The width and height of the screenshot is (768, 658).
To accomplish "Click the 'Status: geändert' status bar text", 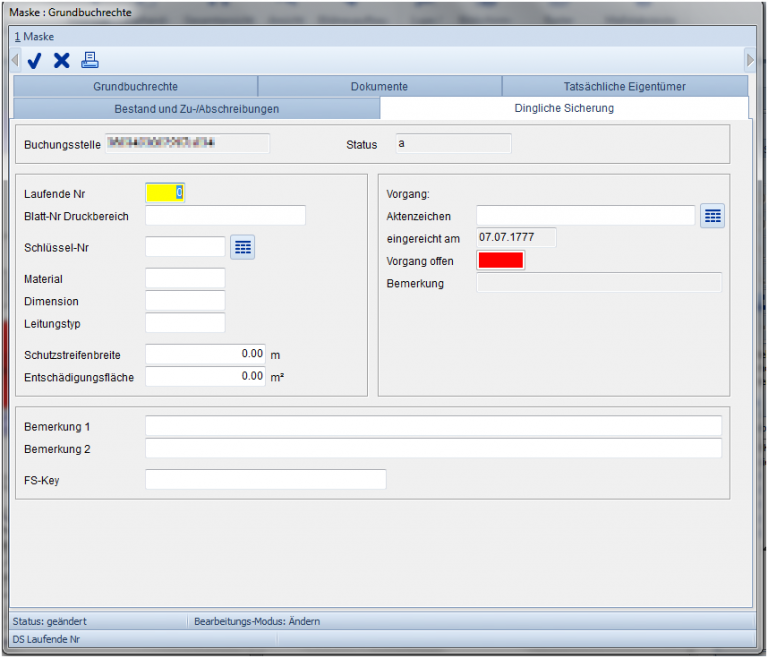I will coord(49,621).
